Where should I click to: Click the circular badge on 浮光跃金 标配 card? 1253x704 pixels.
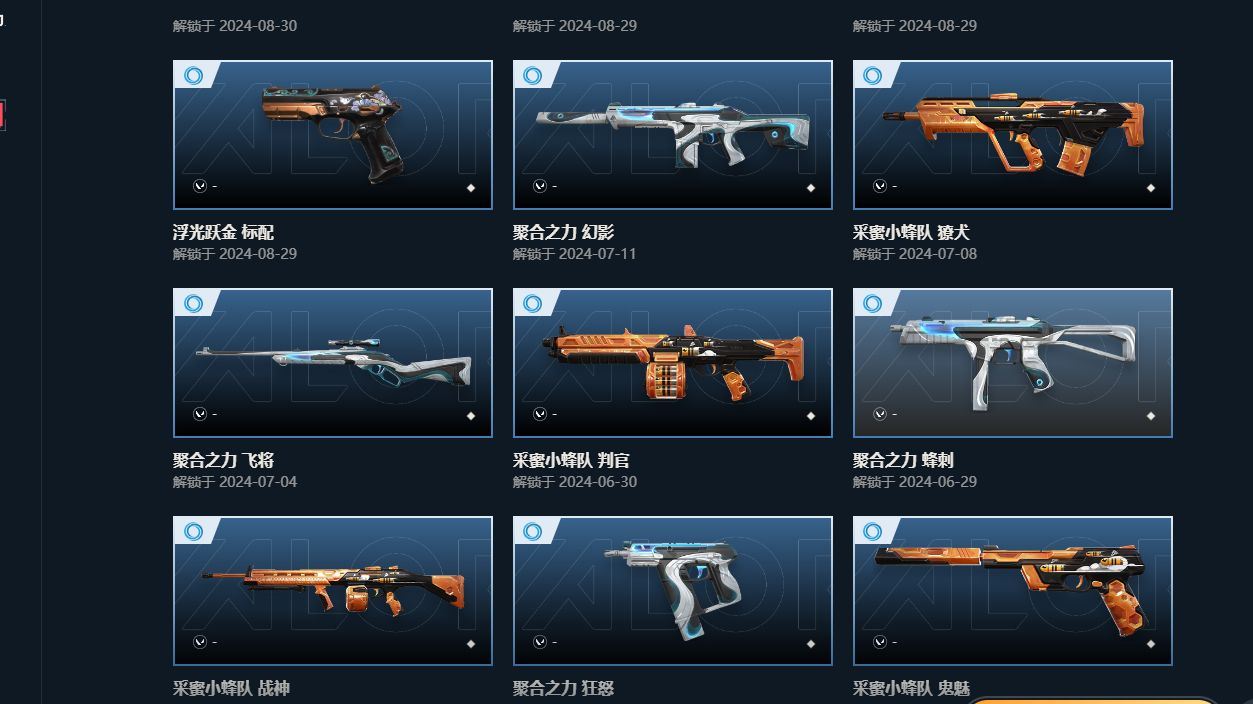pos(194,76)
